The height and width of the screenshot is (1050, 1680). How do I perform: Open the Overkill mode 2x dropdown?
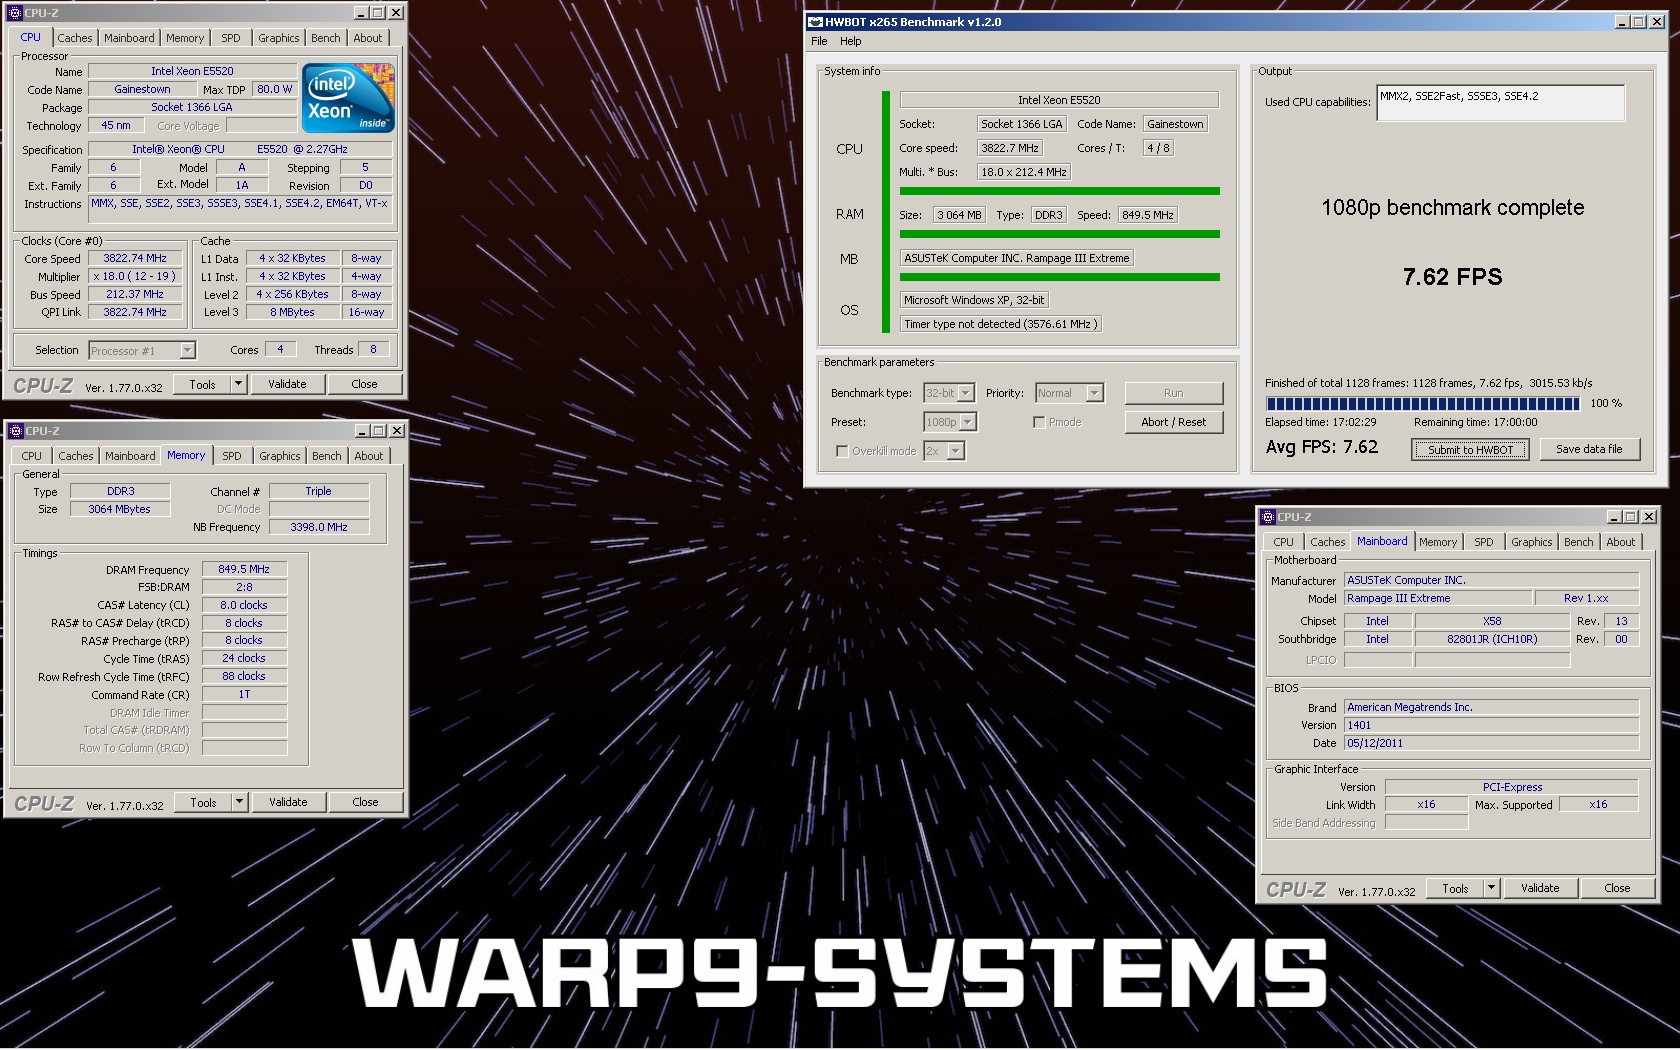pyautogui.click(x=944, y=451)
